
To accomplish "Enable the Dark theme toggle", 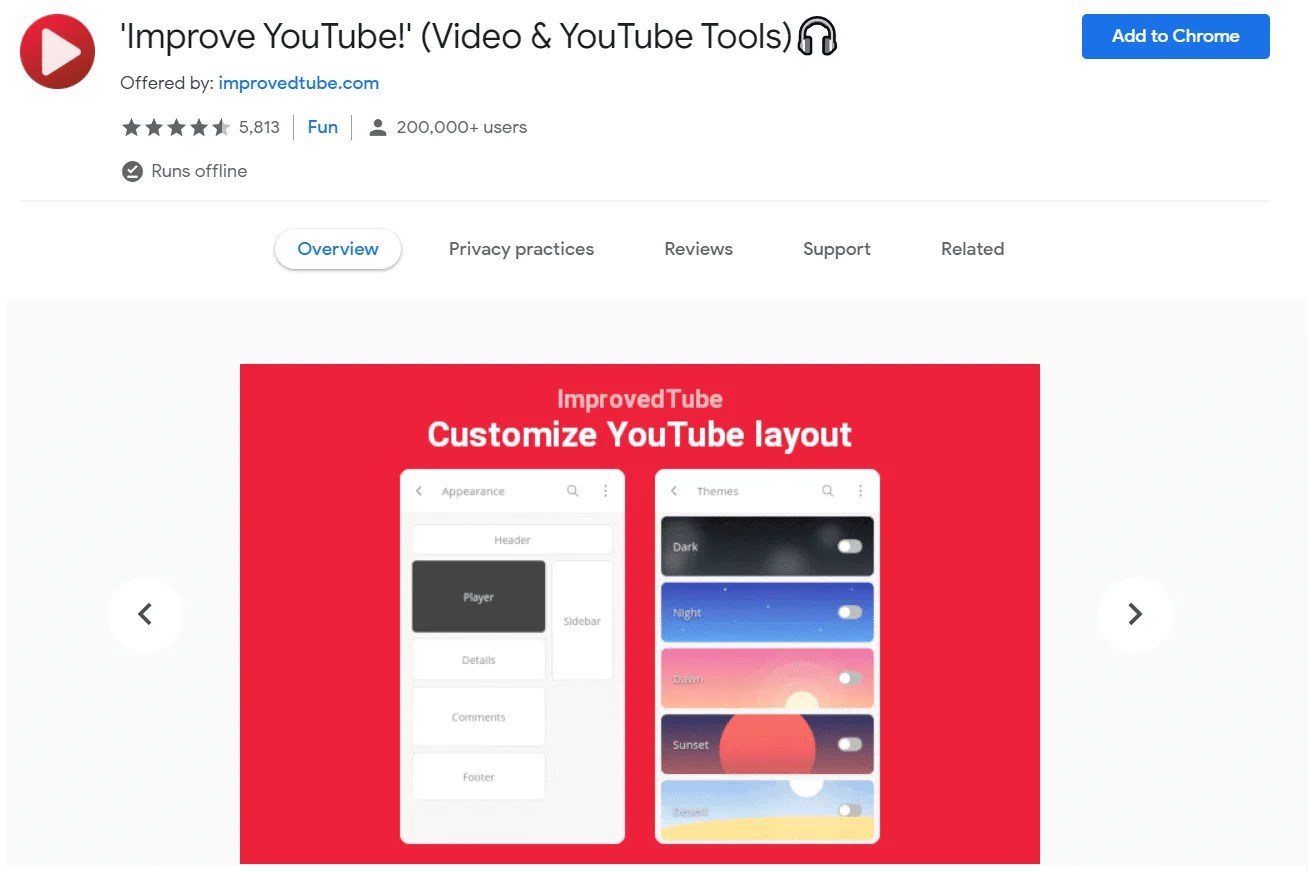I will coord(850,546).
